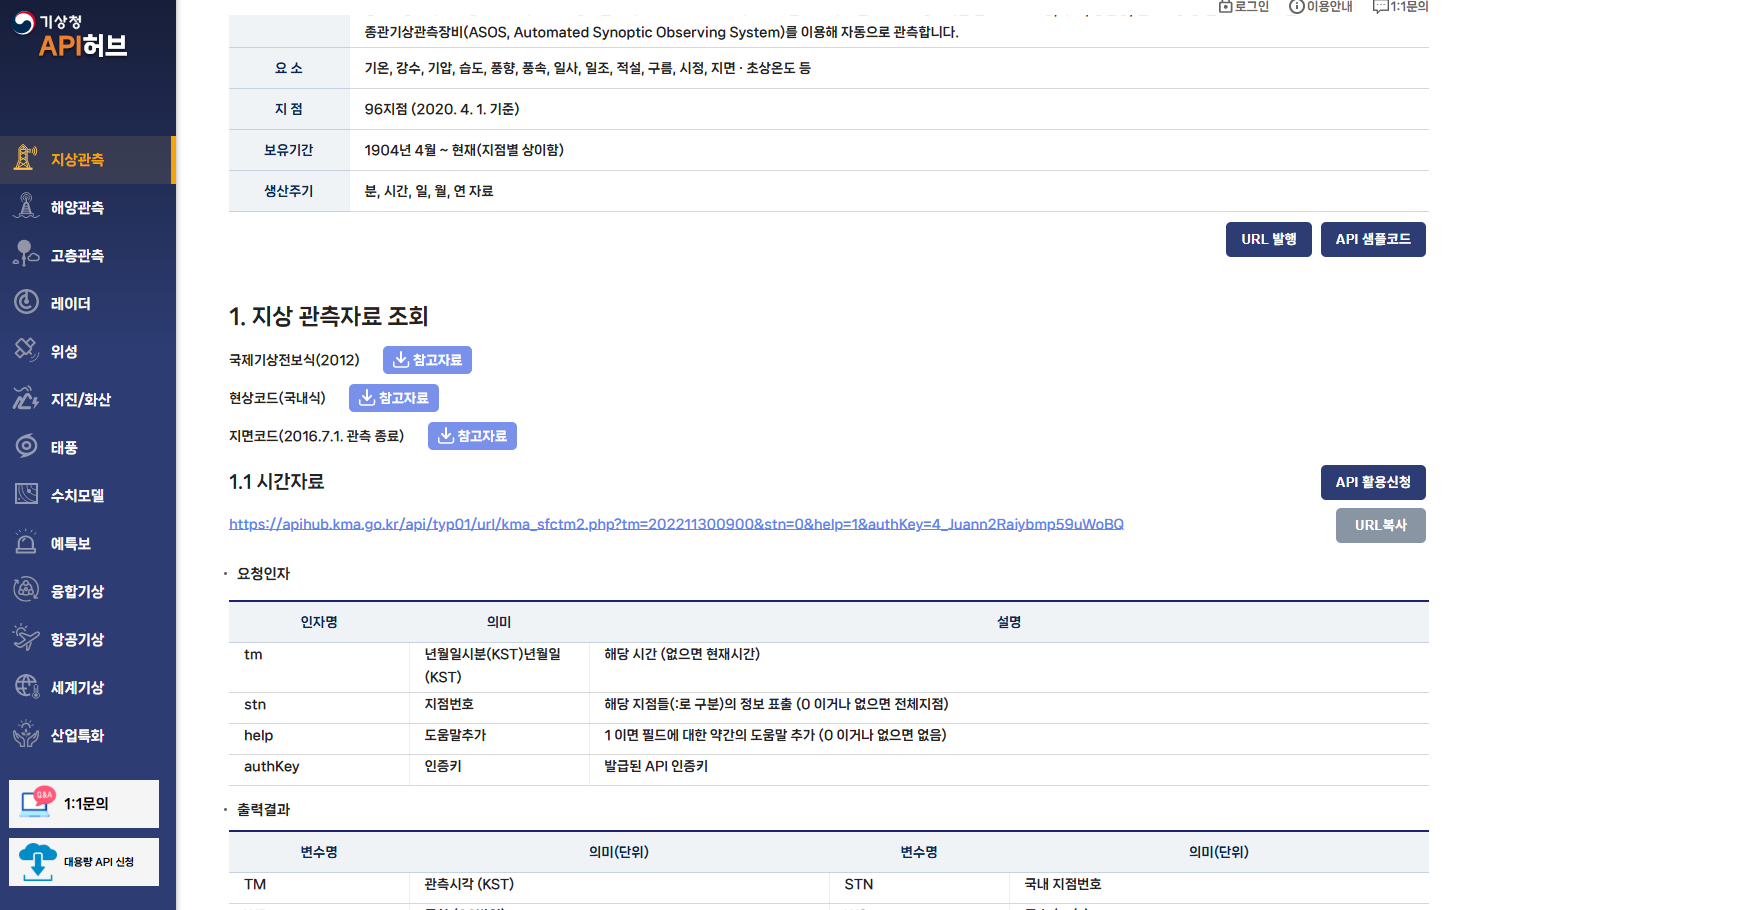This screenshot has width=1741, height=910.
Task: Click the '요청인자' section label
Action: (263, 574)
